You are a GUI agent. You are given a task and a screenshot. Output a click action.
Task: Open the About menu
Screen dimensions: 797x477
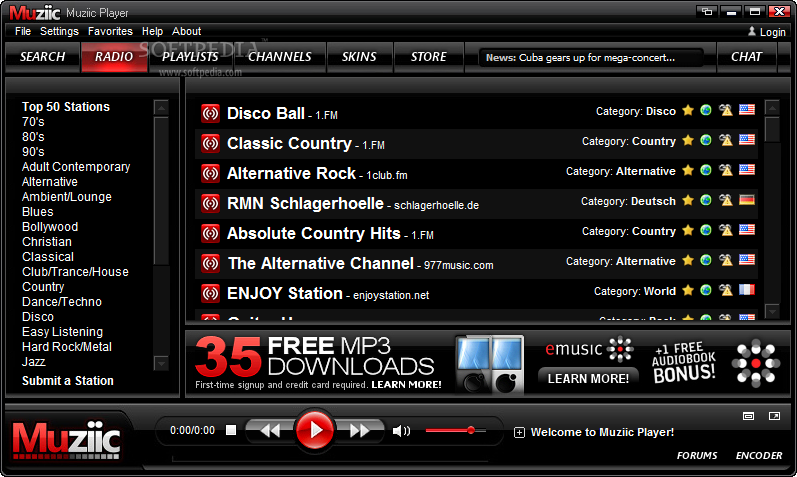[187, 32]
